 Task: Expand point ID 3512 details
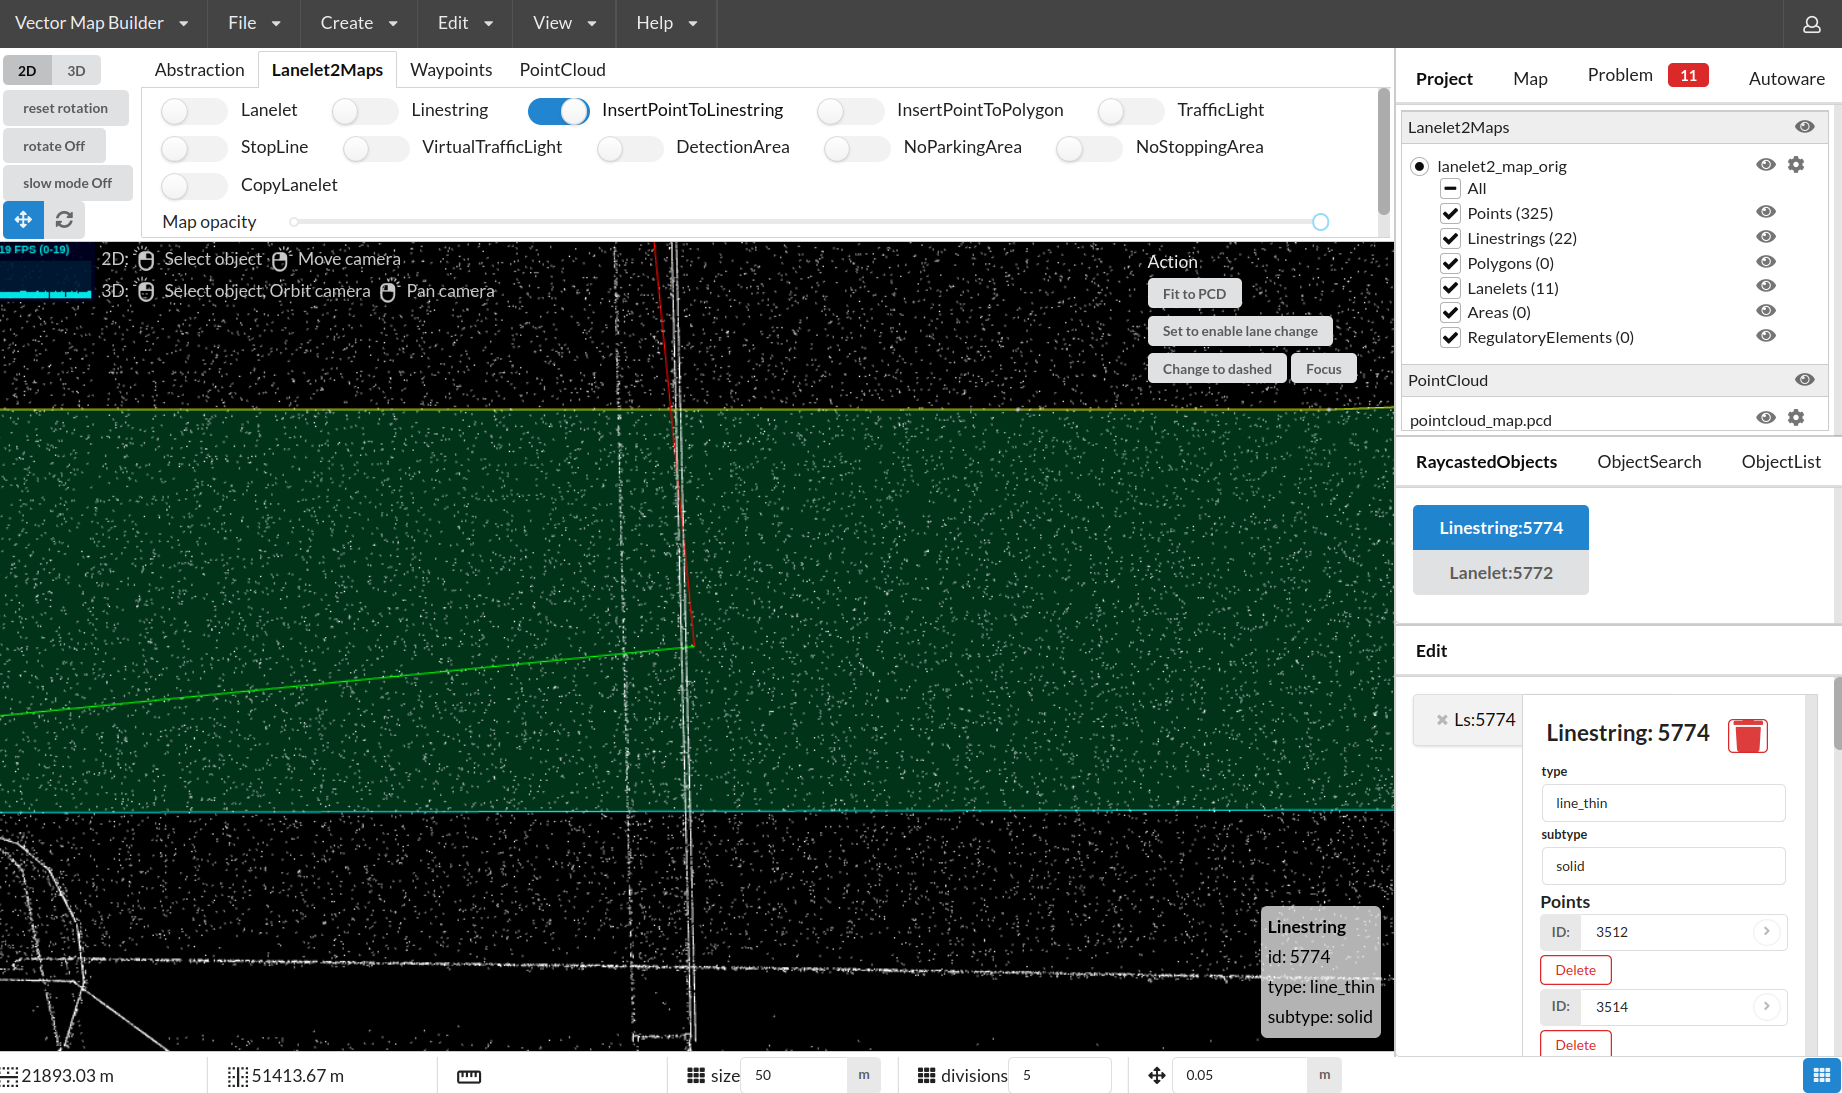coord(1767,932)
